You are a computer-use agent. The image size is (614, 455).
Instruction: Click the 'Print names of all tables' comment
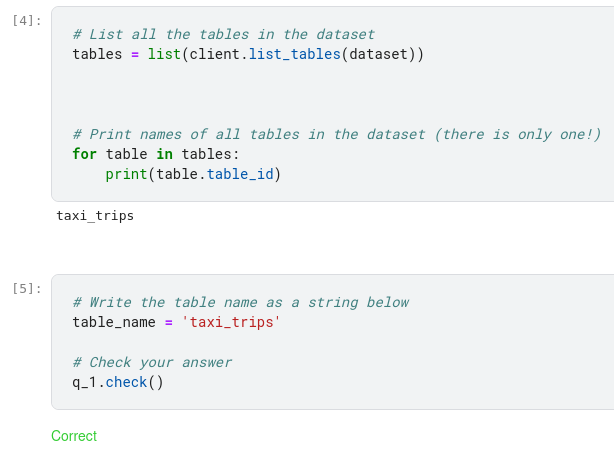click(x=337, y=134)
